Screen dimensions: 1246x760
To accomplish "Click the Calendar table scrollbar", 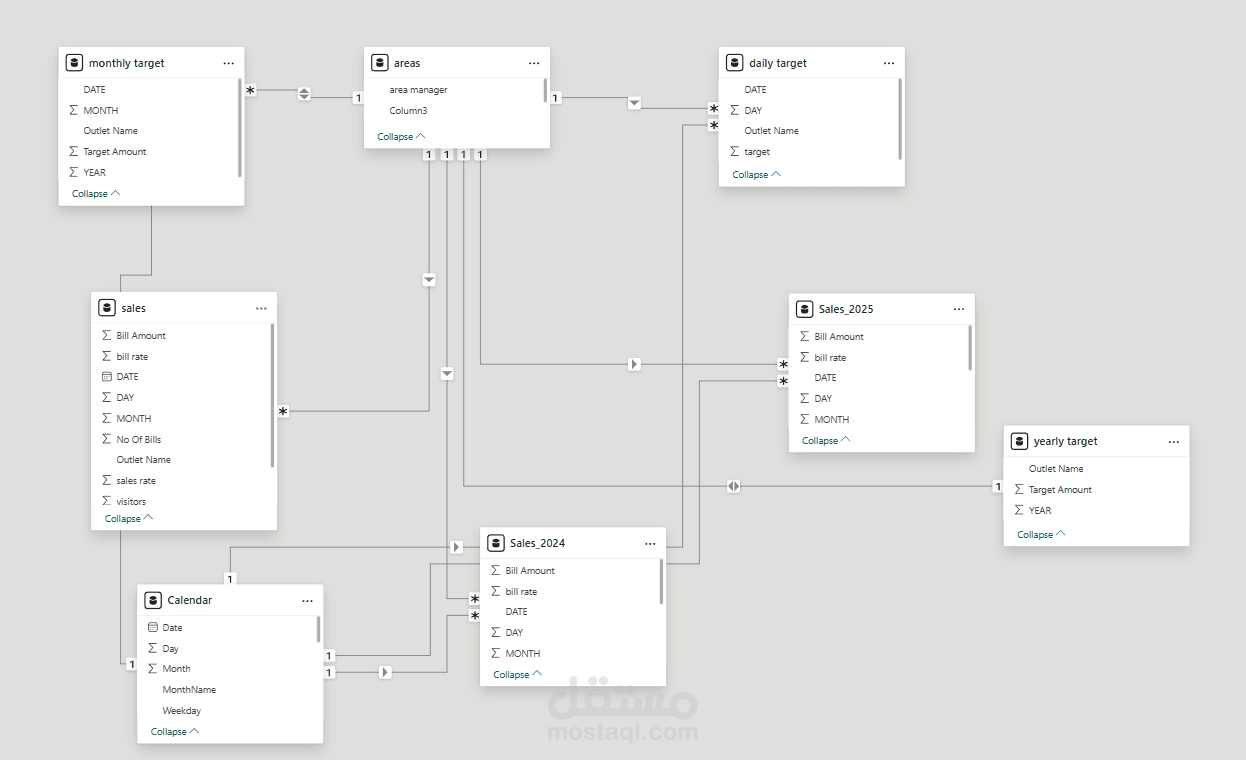I will 319,629.
